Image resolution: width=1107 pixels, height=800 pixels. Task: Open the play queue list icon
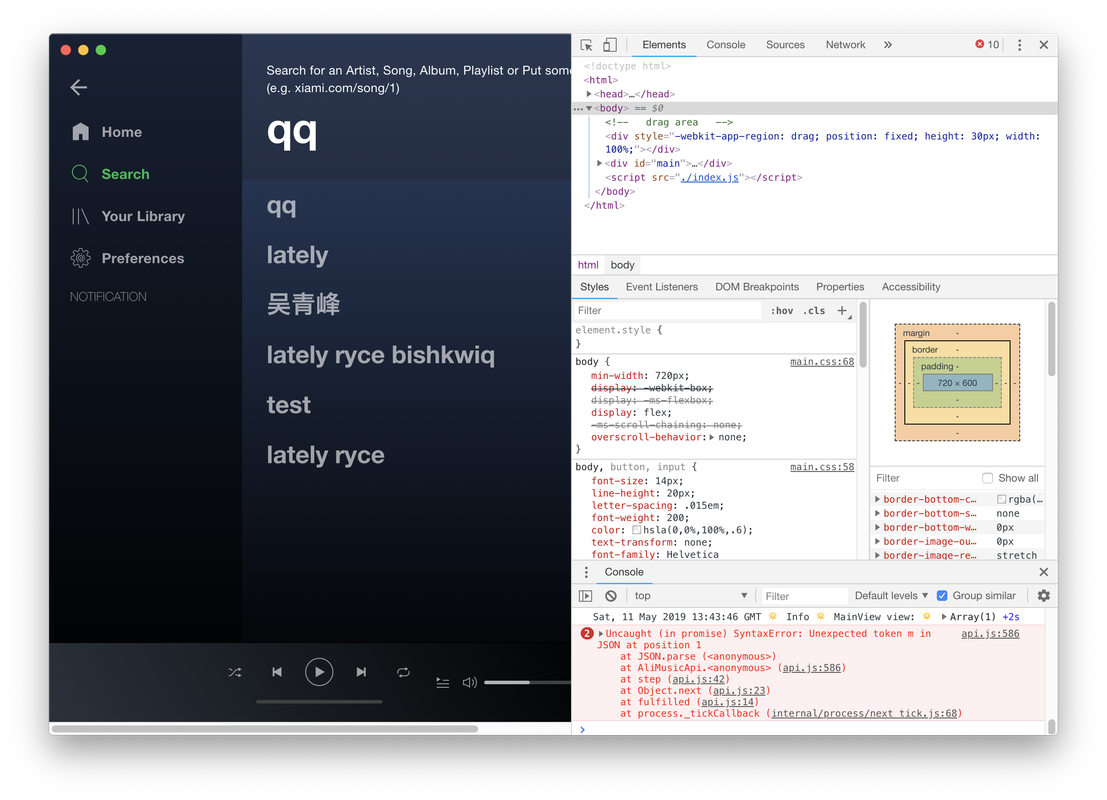coord(443,683)
